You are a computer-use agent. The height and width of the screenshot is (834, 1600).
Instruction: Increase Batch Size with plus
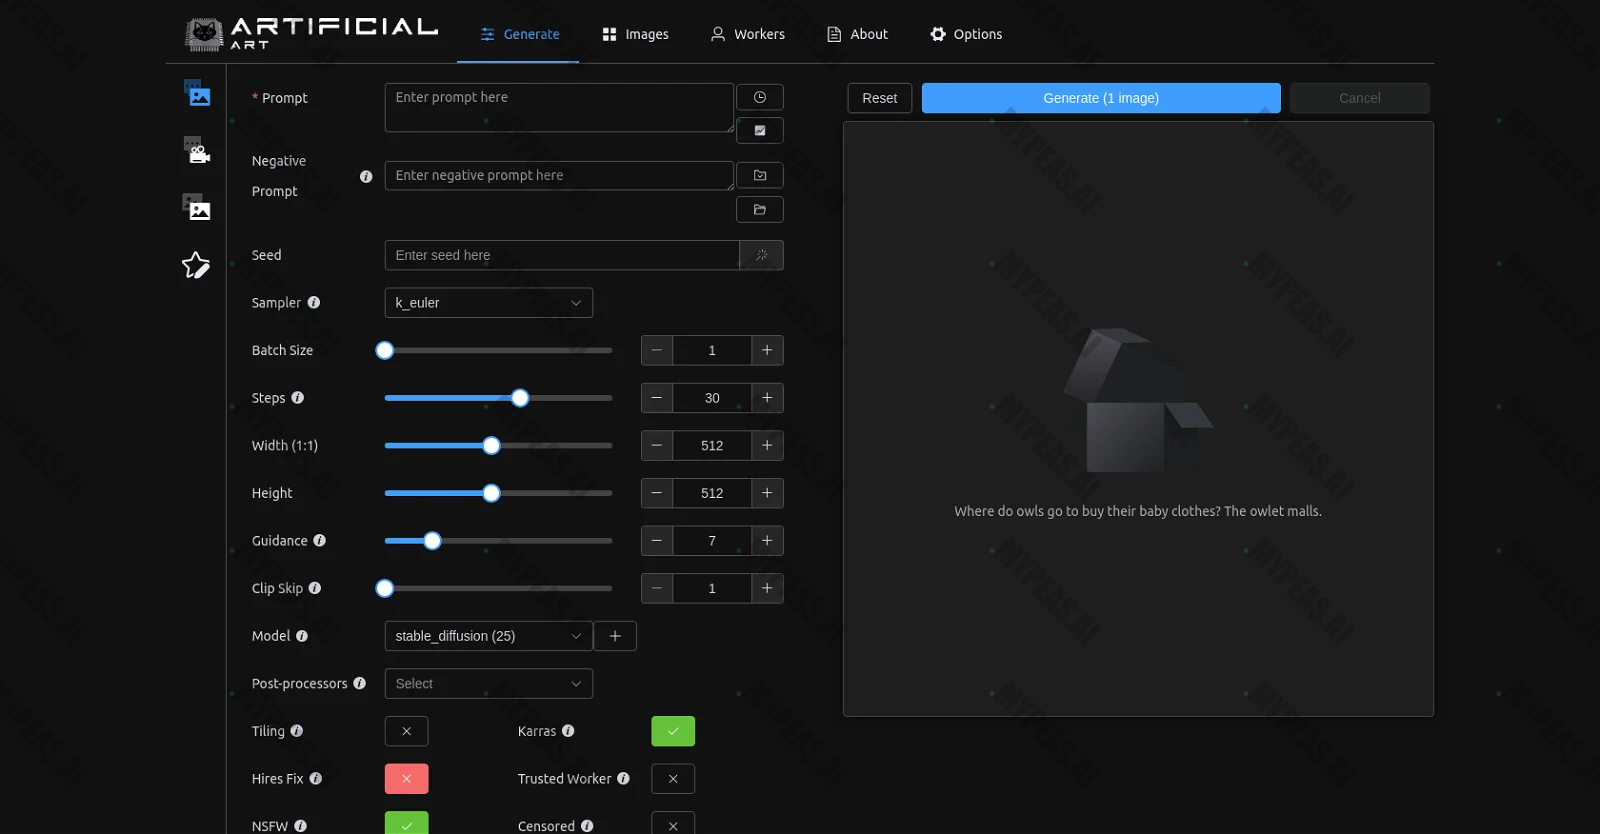[x=767, y=350]
